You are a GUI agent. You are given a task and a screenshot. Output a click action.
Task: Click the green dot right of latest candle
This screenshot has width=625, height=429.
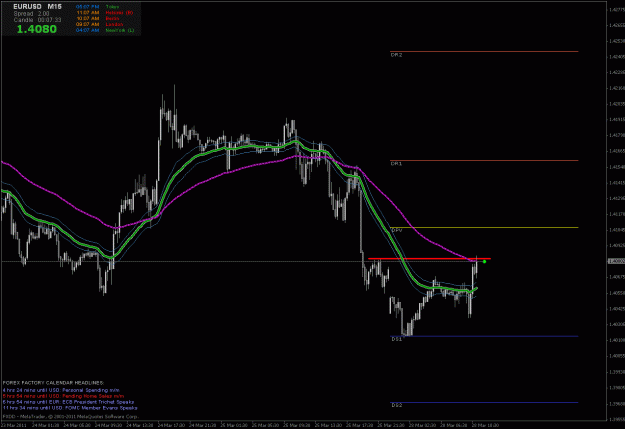tap(484, 262)
